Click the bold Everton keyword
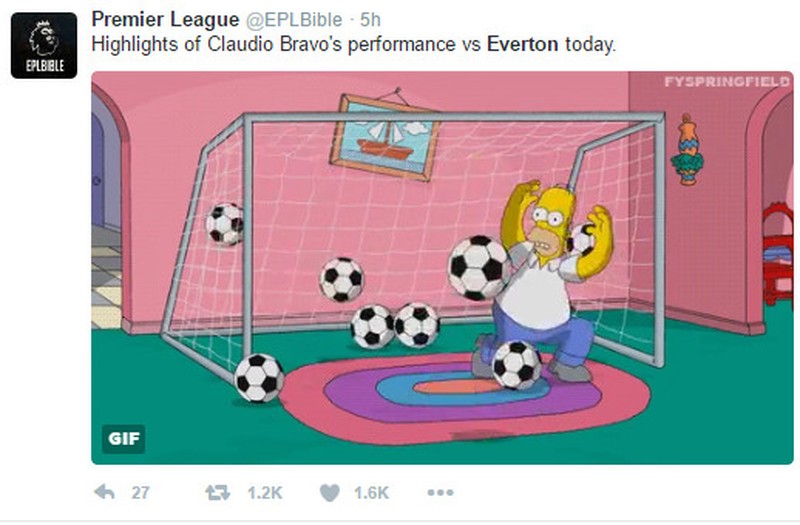This screenshot has width=800, height=525. click(521, 44)
